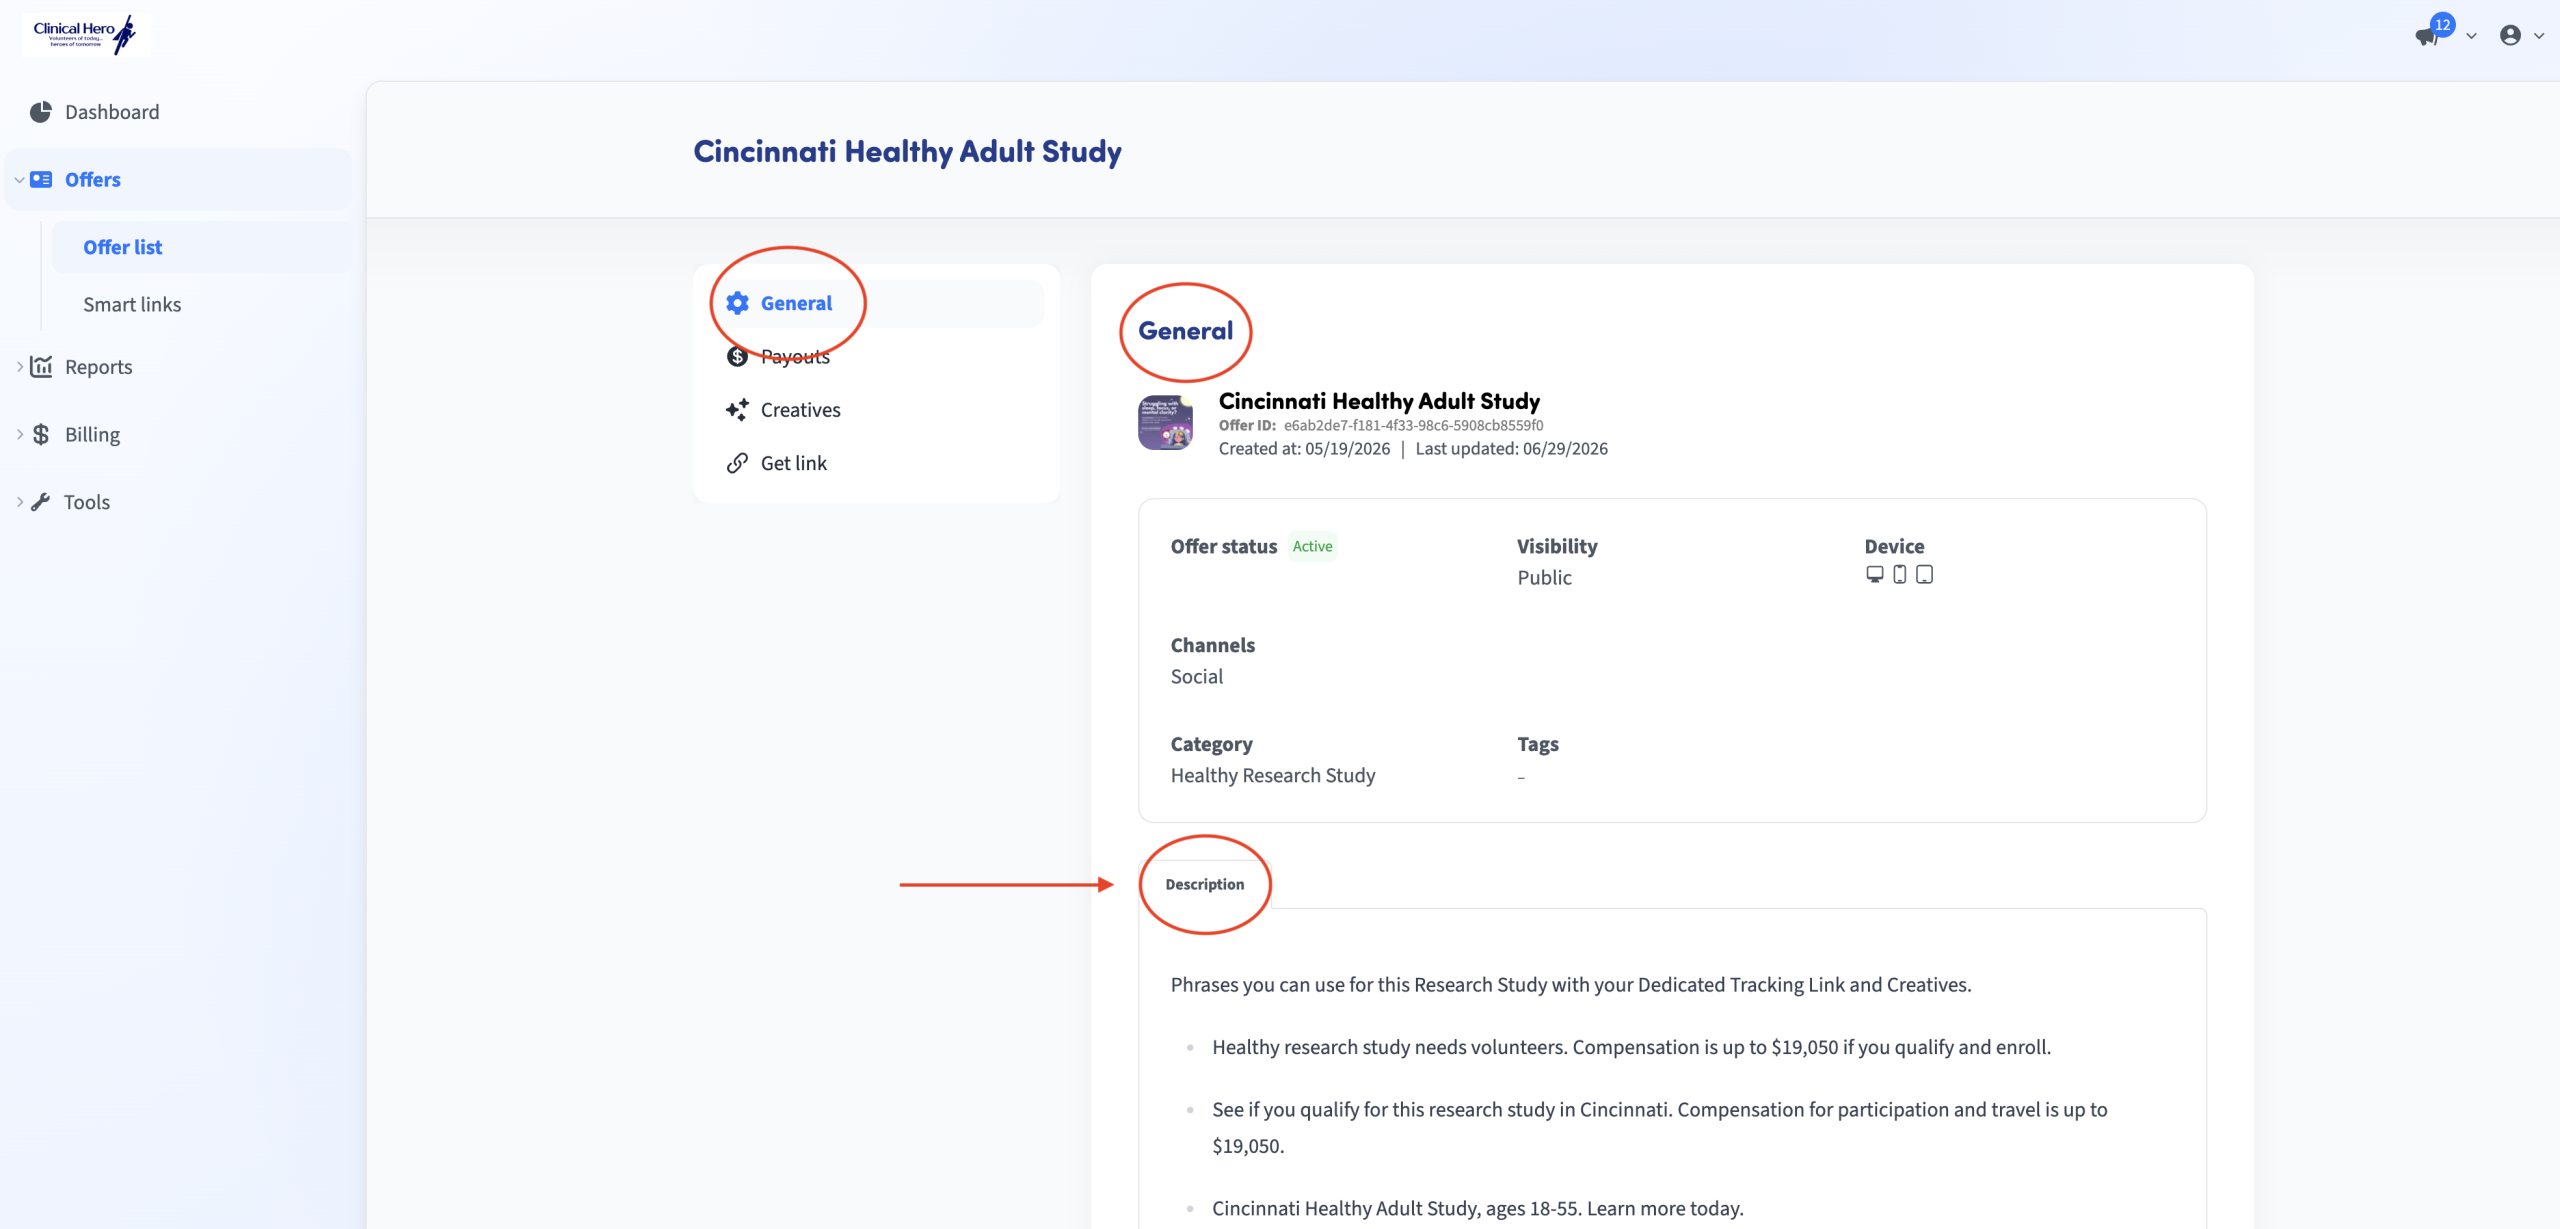This screenshot has width=2560, height=1229.
Task: Click the Get link chain icon
Action: (737, 463)
